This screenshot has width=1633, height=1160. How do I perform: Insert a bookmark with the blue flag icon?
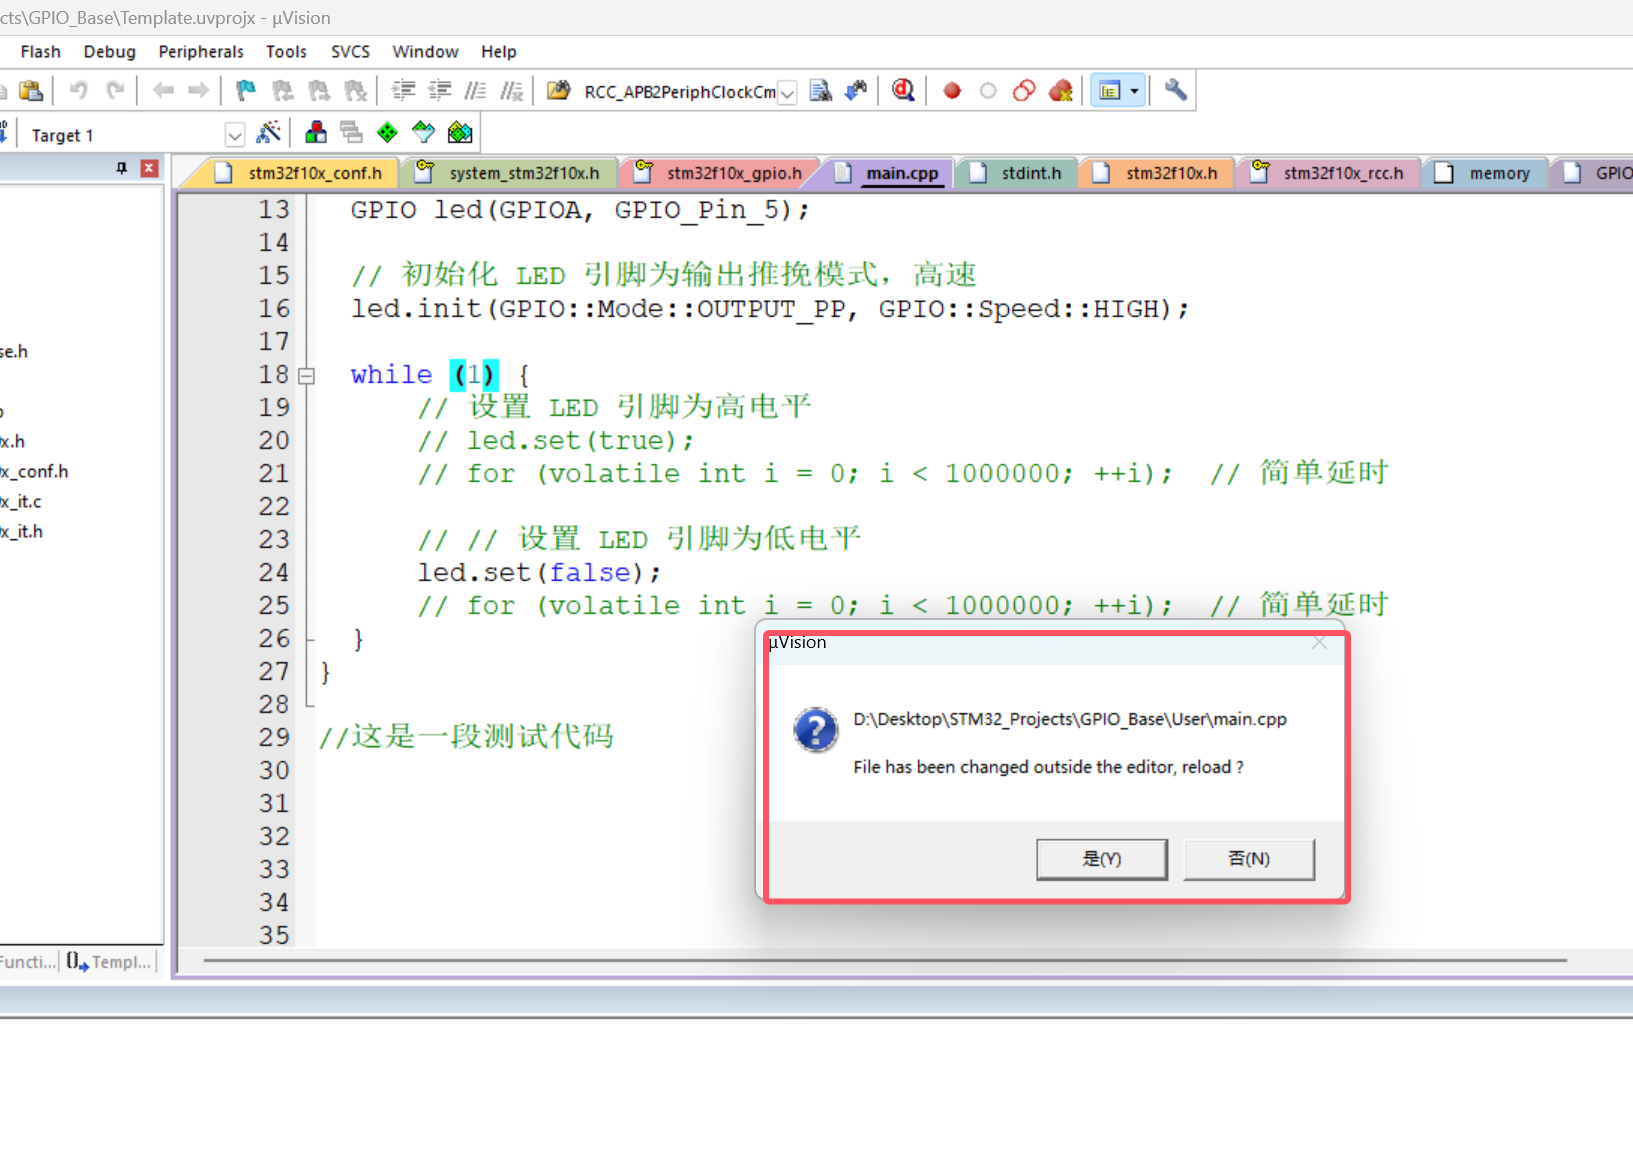click(245, 91)
